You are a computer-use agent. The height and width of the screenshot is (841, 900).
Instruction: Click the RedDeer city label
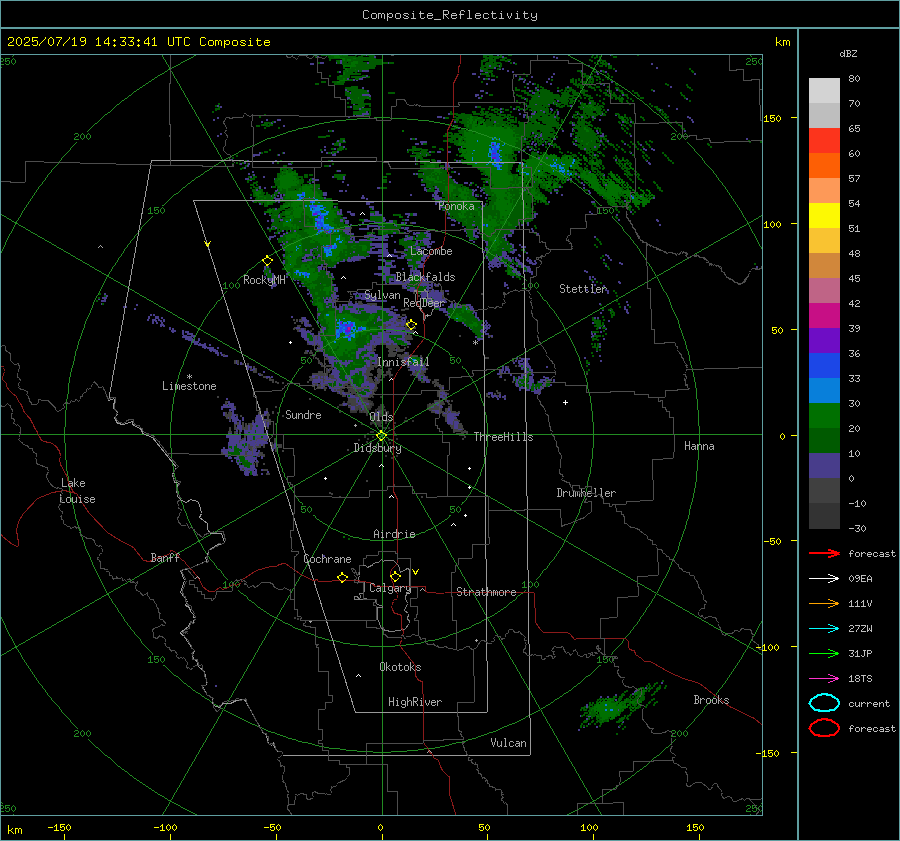click(424, 303)
